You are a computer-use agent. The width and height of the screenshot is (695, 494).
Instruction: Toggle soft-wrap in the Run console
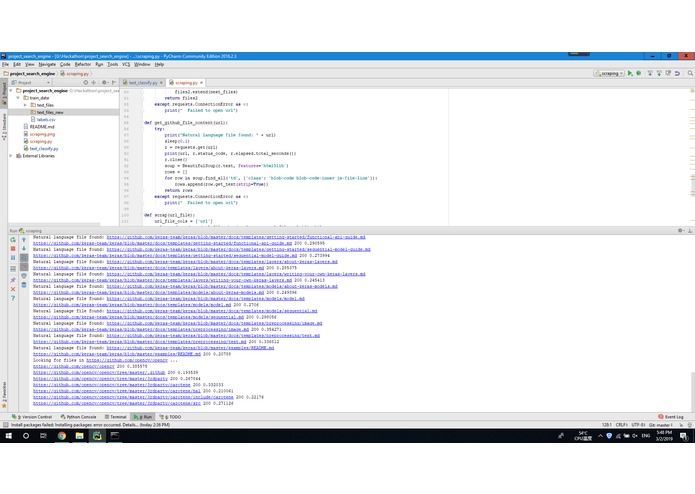point(24,258)
